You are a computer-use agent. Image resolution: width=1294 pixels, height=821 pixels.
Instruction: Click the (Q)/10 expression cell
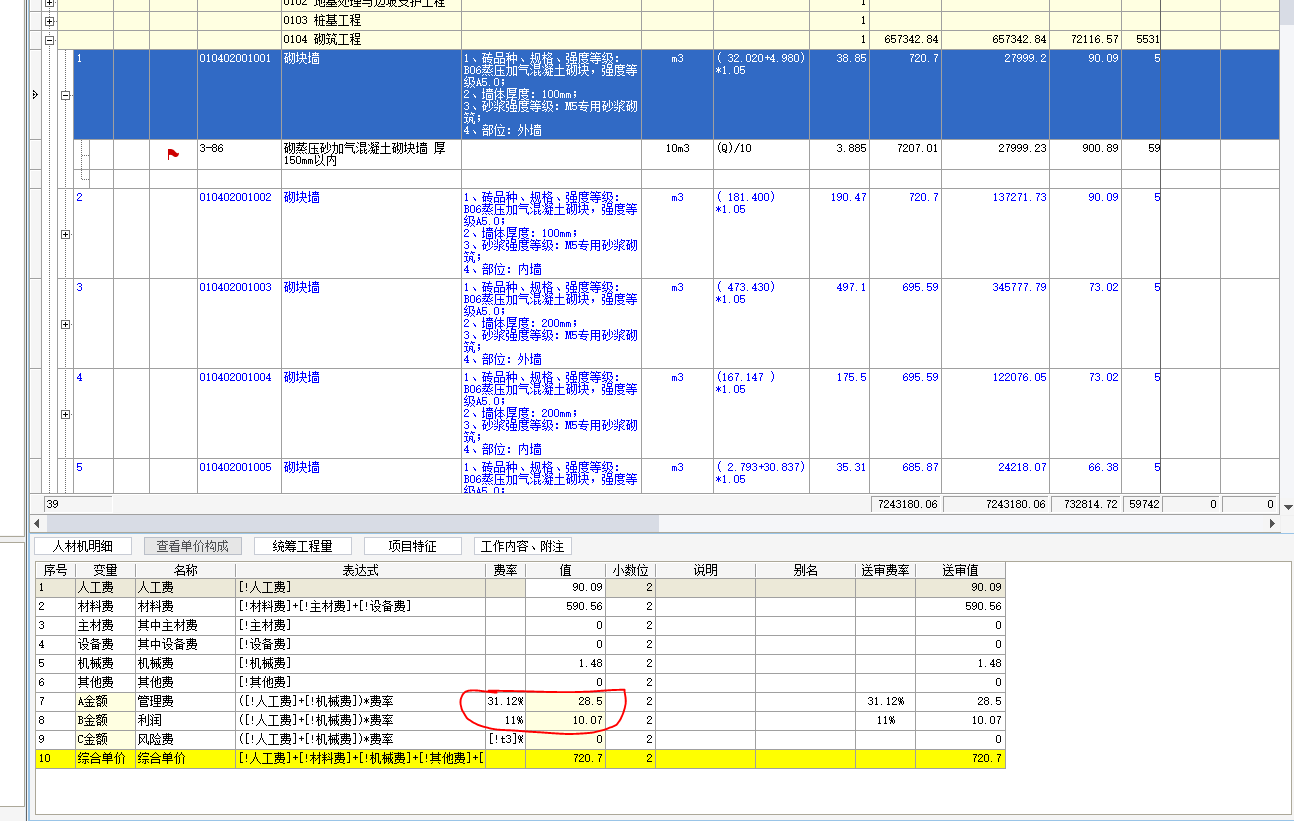point(761,155)
